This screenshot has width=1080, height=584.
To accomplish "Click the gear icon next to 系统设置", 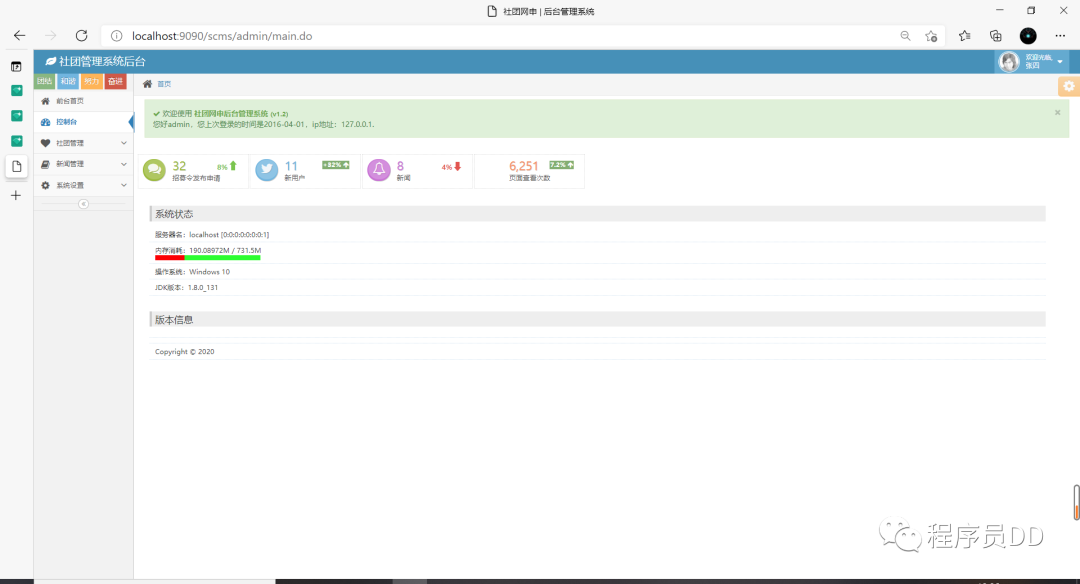I will point(45,185).
